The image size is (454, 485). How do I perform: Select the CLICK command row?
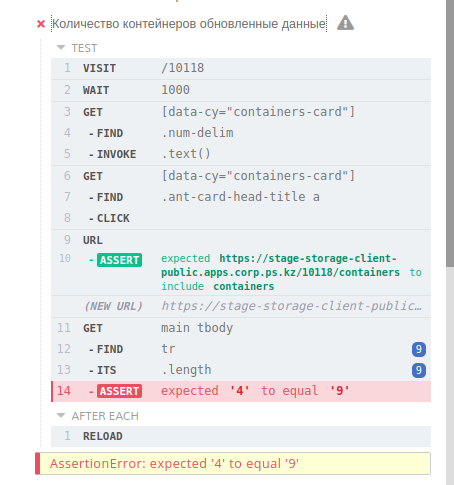point(241,218)
